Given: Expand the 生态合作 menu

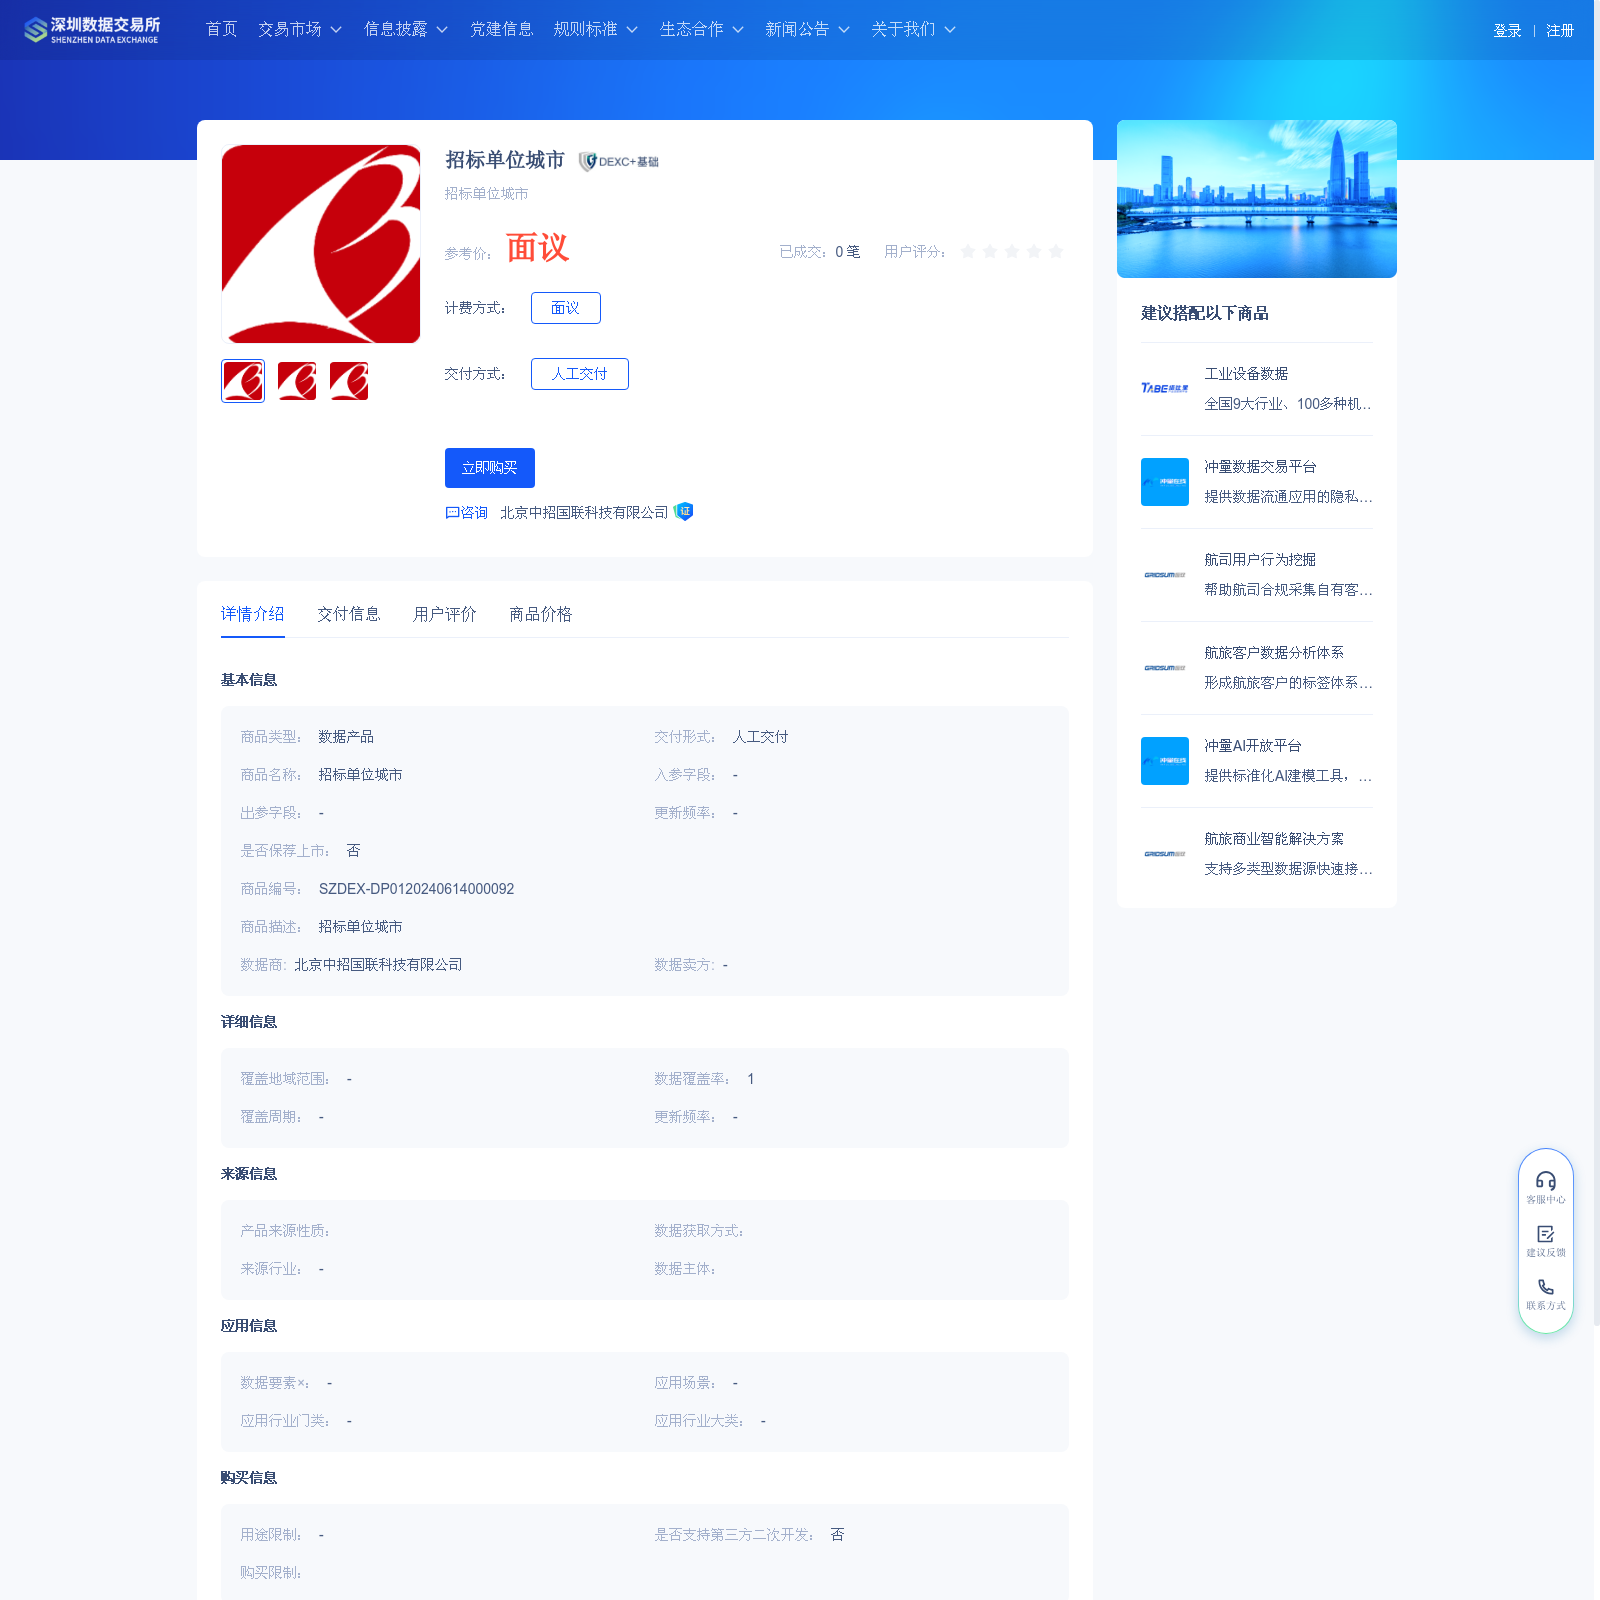Looking at the screenshot, I should (x=702, y=29).
